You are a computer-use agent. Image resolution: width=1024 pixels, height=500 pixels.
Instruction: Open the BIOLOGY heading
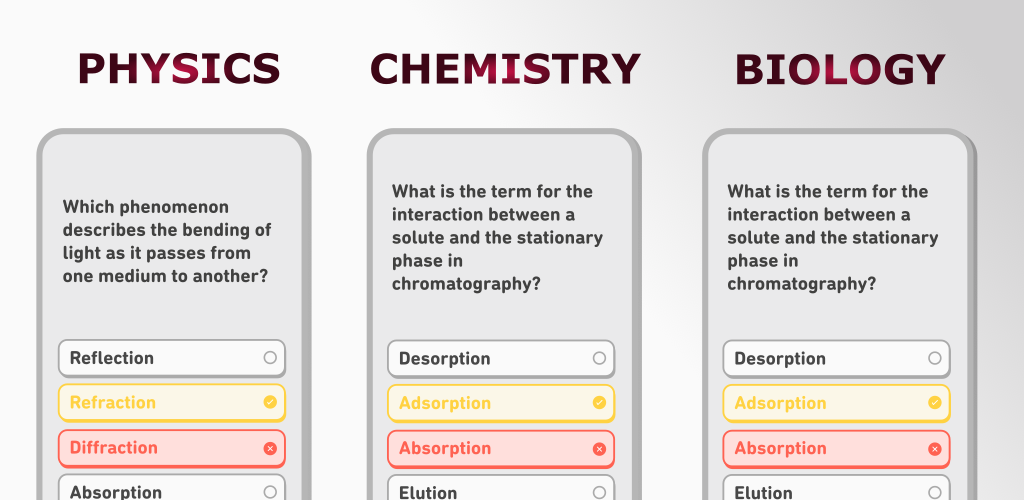(x=840, y=69)
